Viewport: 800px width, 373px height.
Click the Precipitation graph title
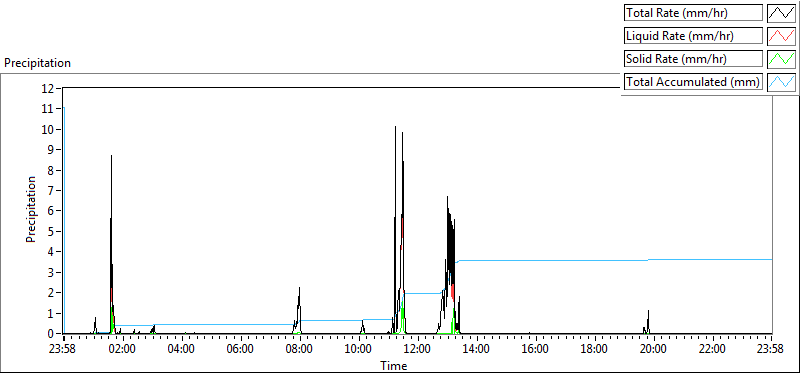(37, 63)
